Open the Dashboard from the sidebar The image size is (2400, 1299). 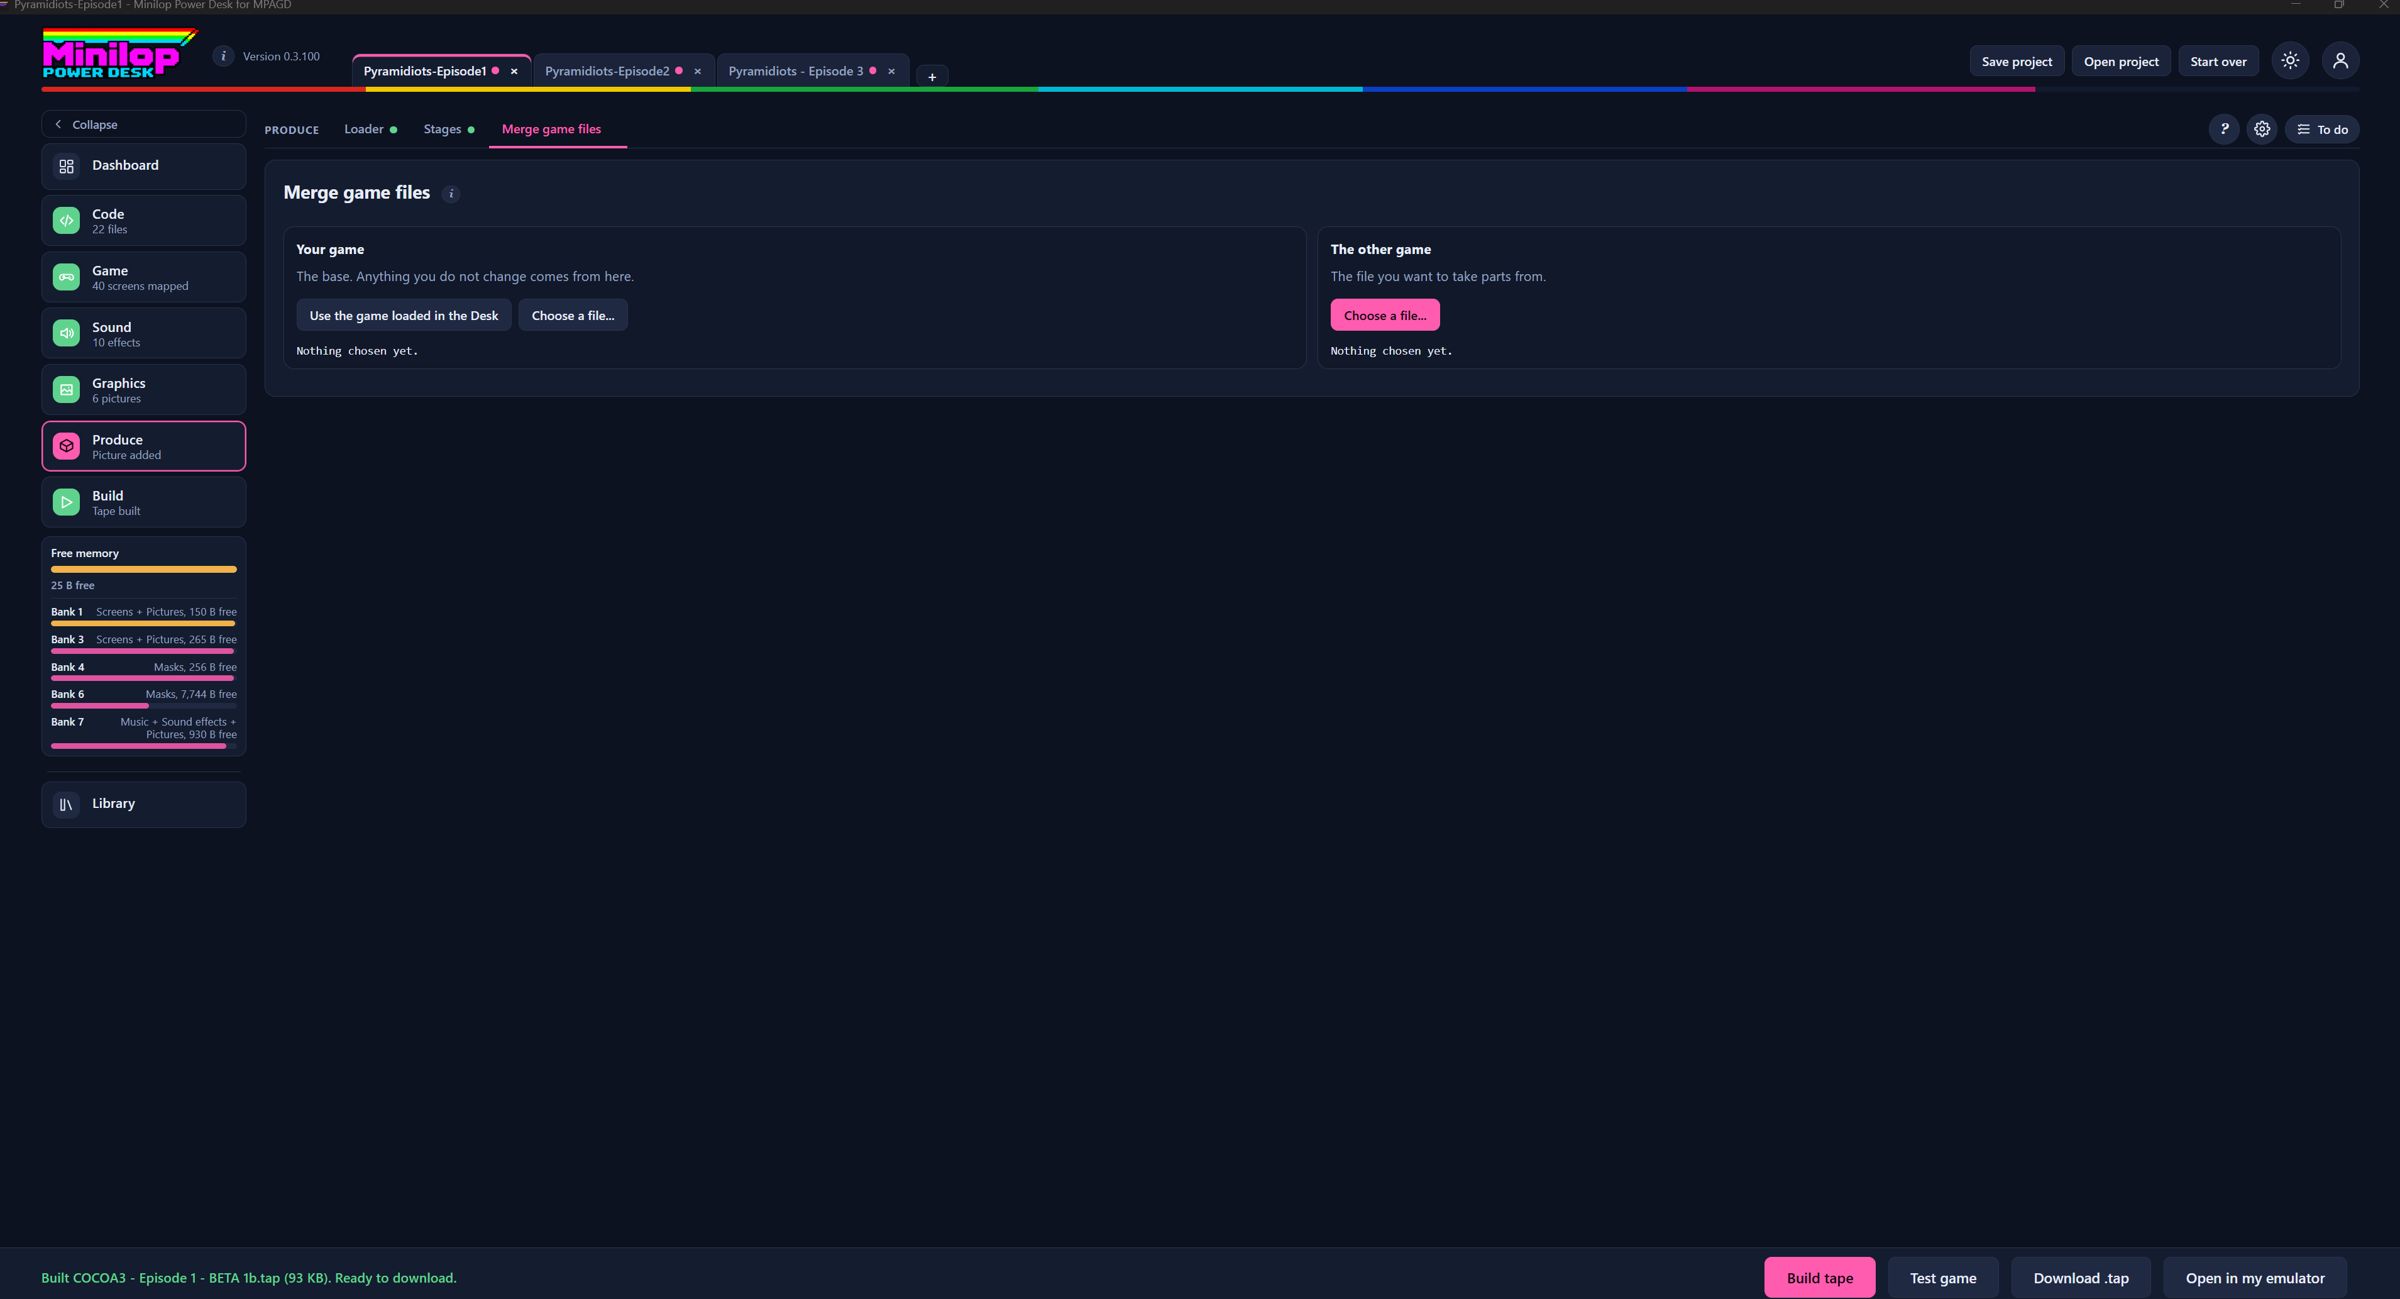click(143, 166)
